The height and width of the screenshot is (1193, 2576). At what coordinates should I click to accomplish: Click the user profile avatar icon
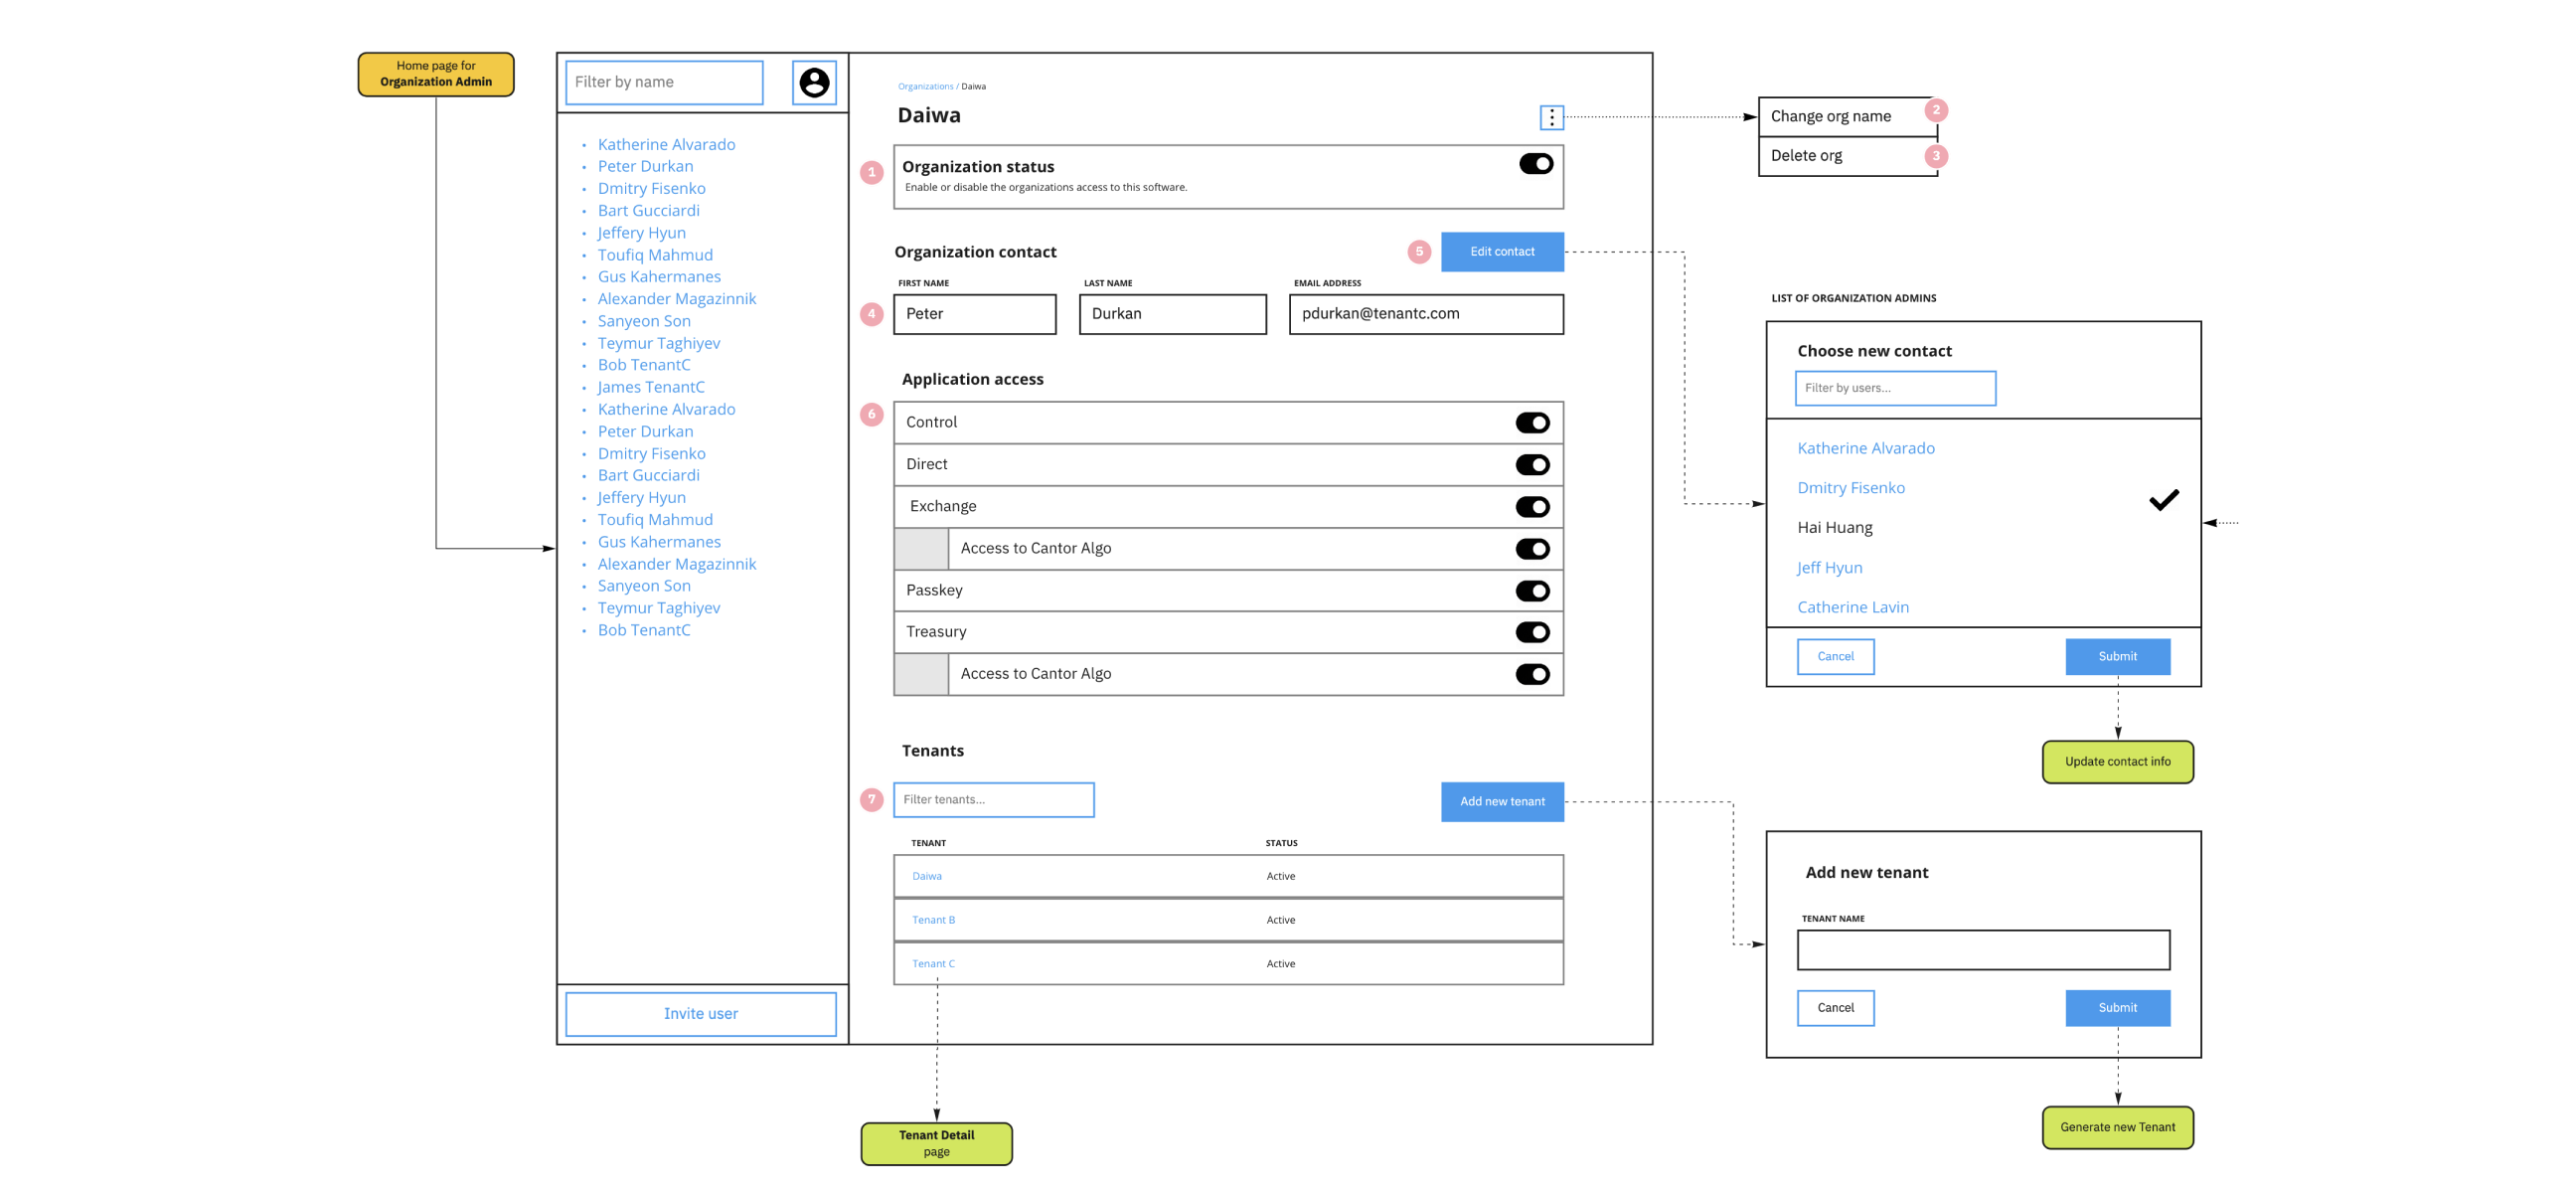tap(814, 82)
